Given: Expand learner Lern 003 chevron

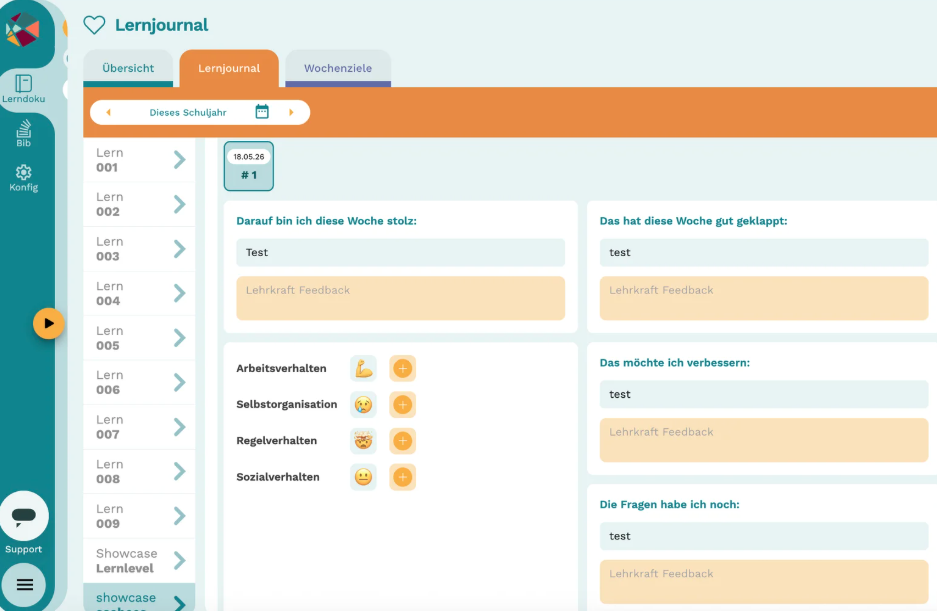Looking at the screenshot, I should (x=179, y=249).
